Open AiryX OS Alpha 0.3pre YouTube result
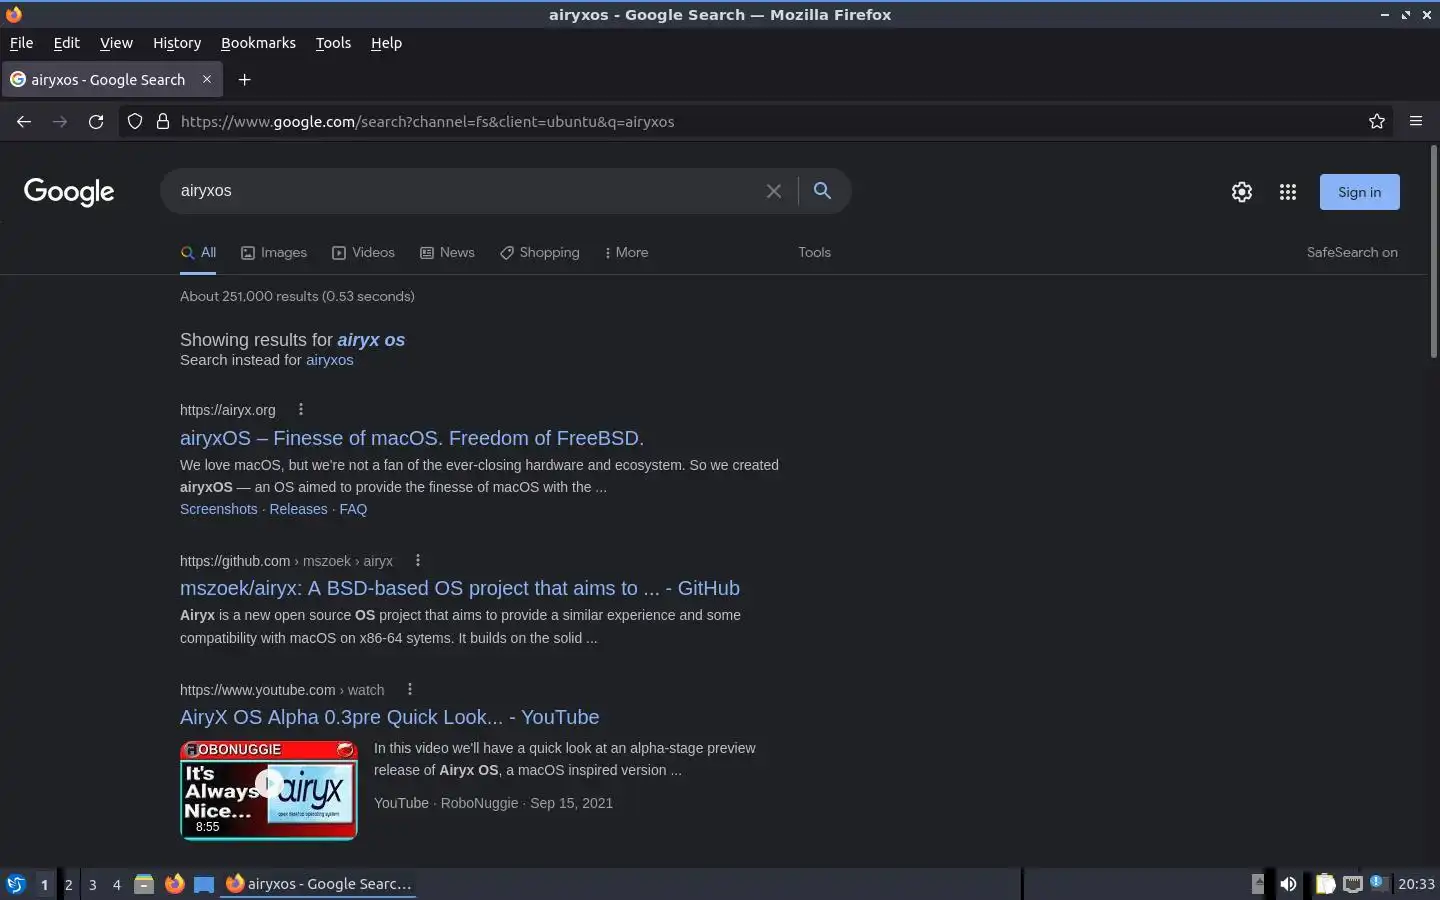1440x900 pixels. pyautogui.click(x=390, y=717)
